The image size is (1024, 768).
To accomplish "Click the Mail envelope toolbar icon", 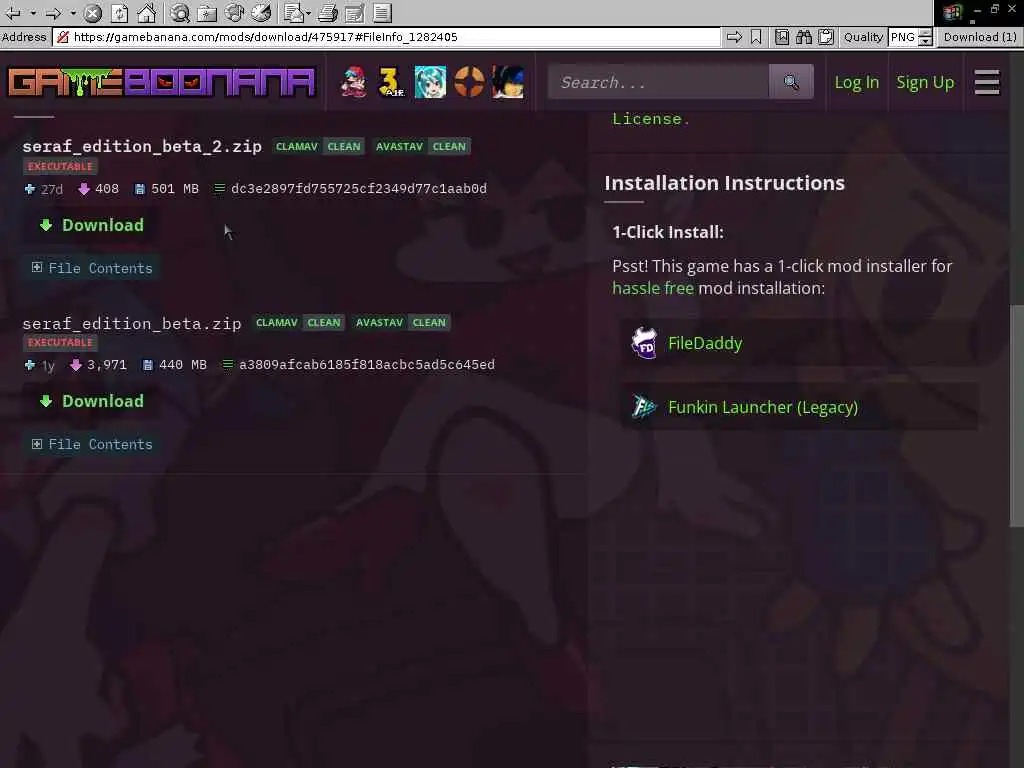I will point(295,12).
